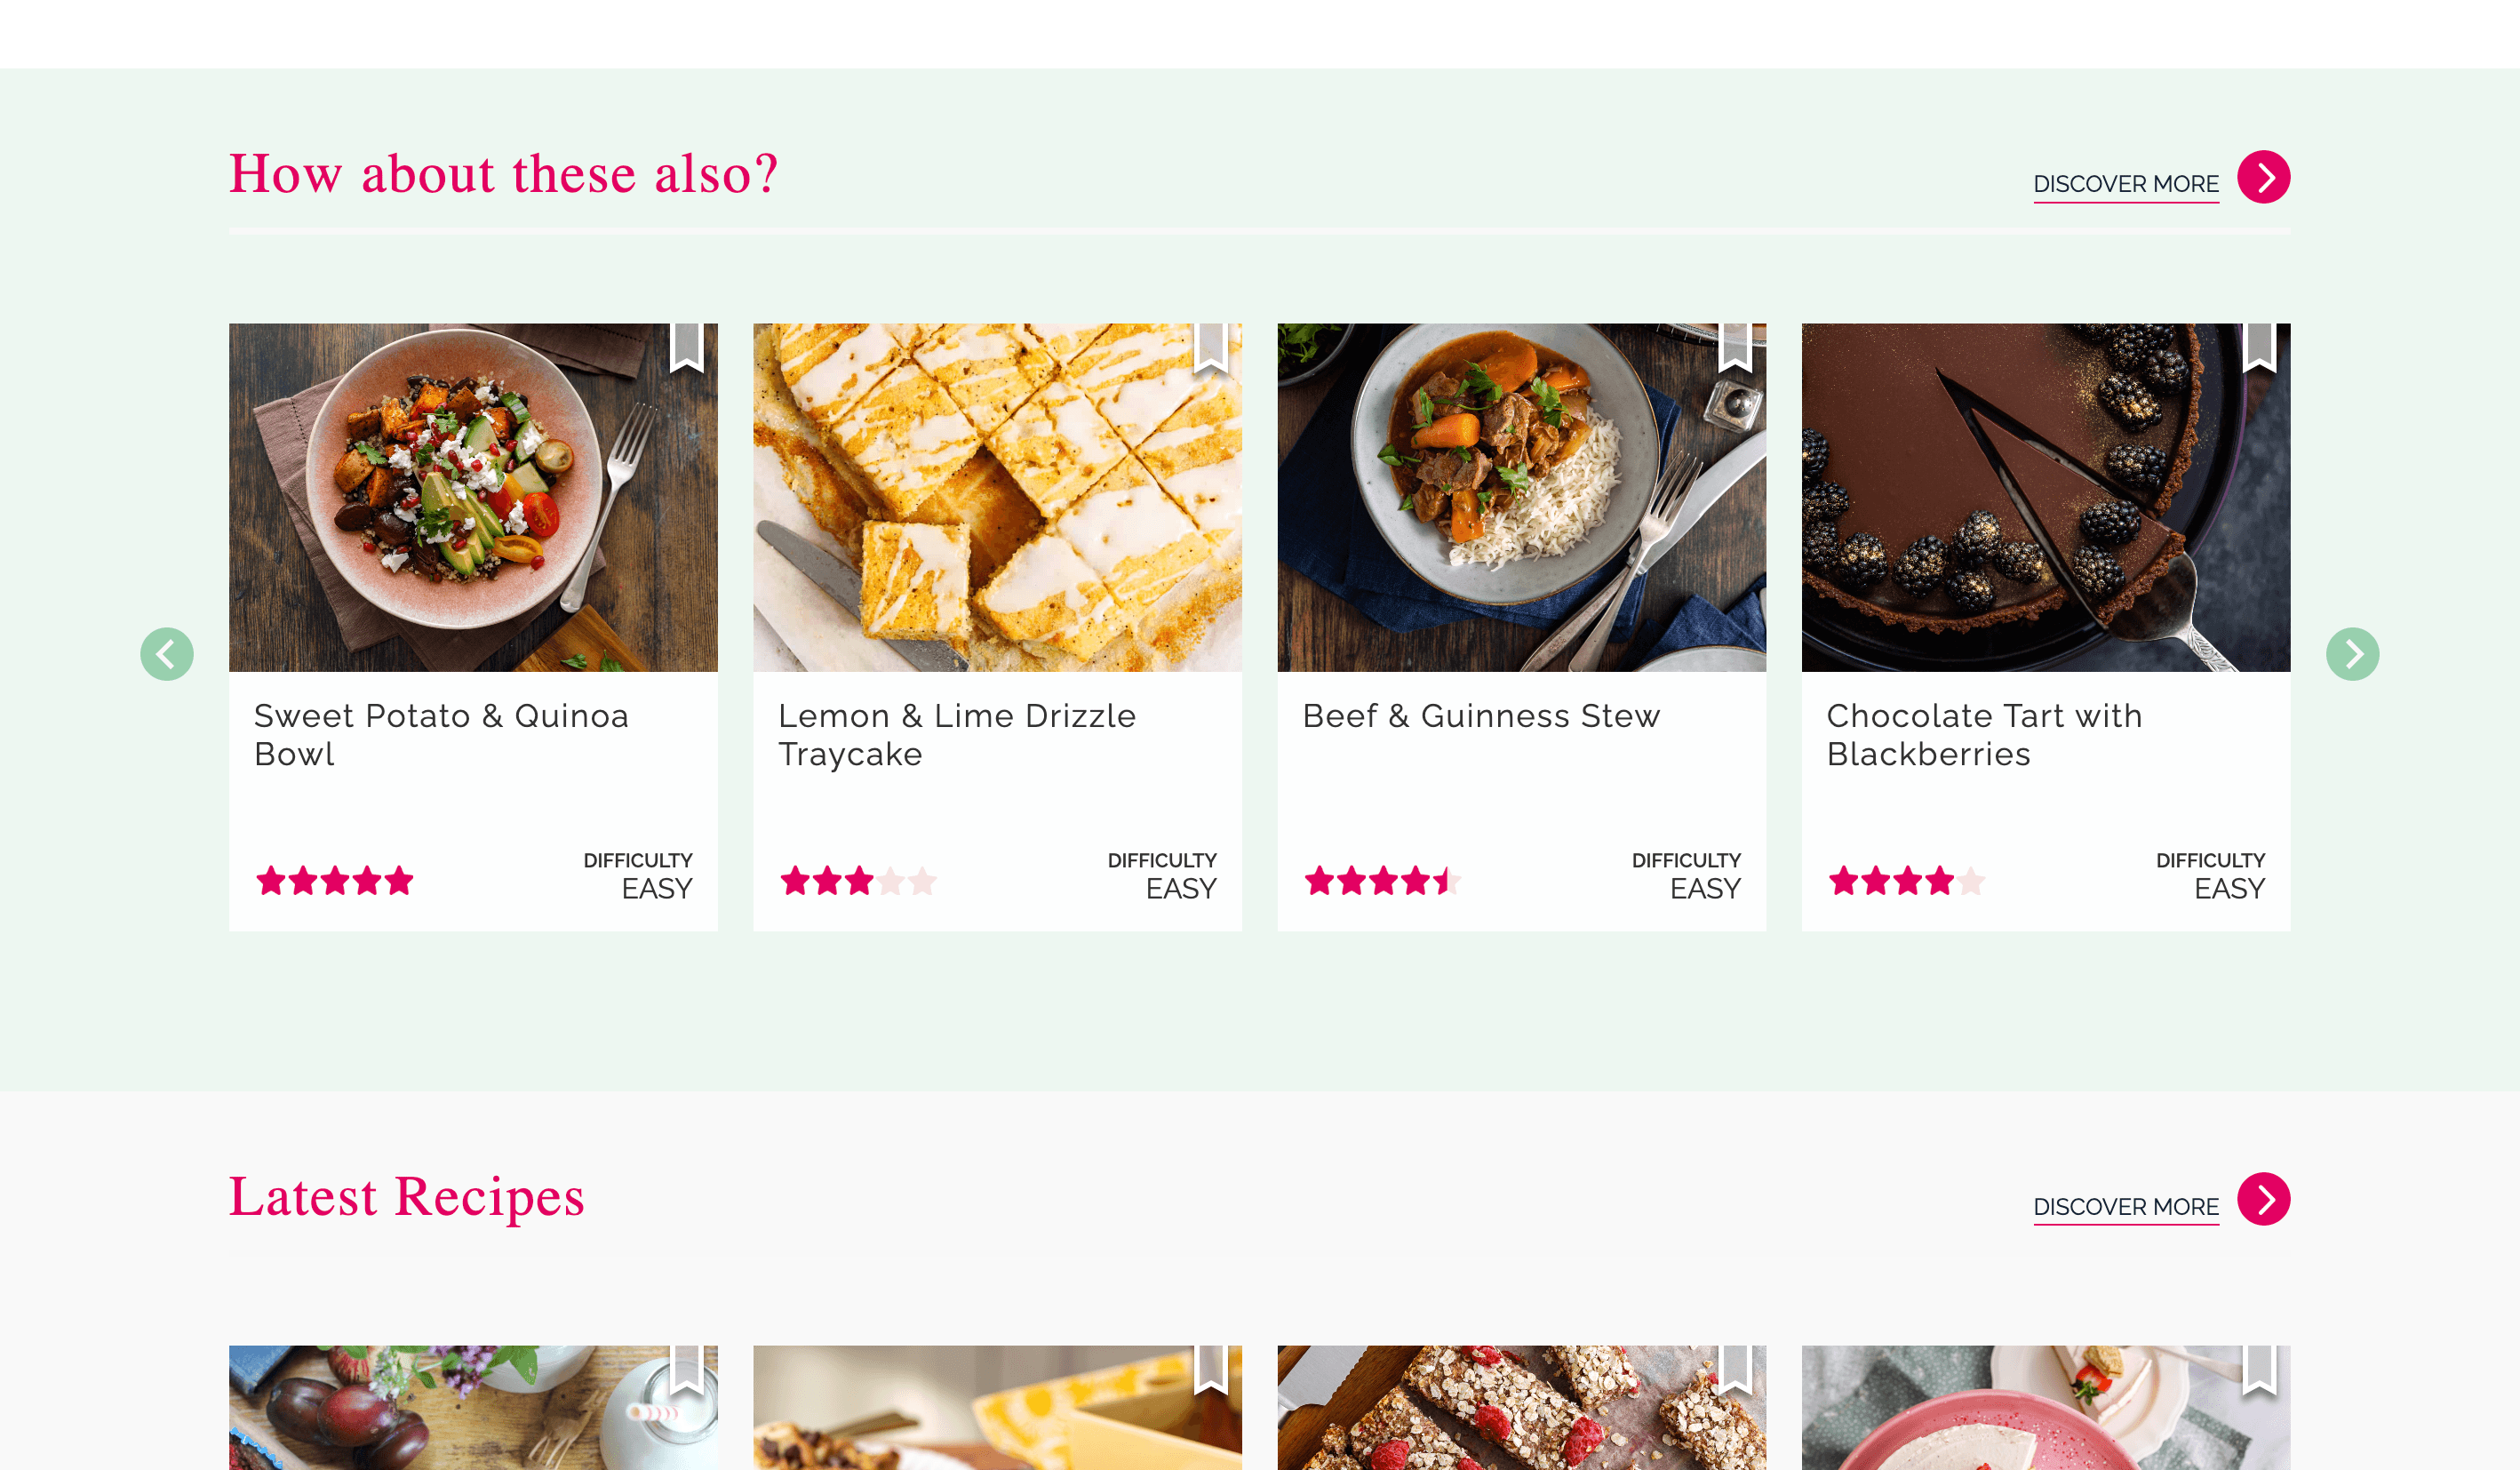Advance carousel with the green next arrow
This screenshot has width=2520, height=1470.
click(x=2352, y=654)
